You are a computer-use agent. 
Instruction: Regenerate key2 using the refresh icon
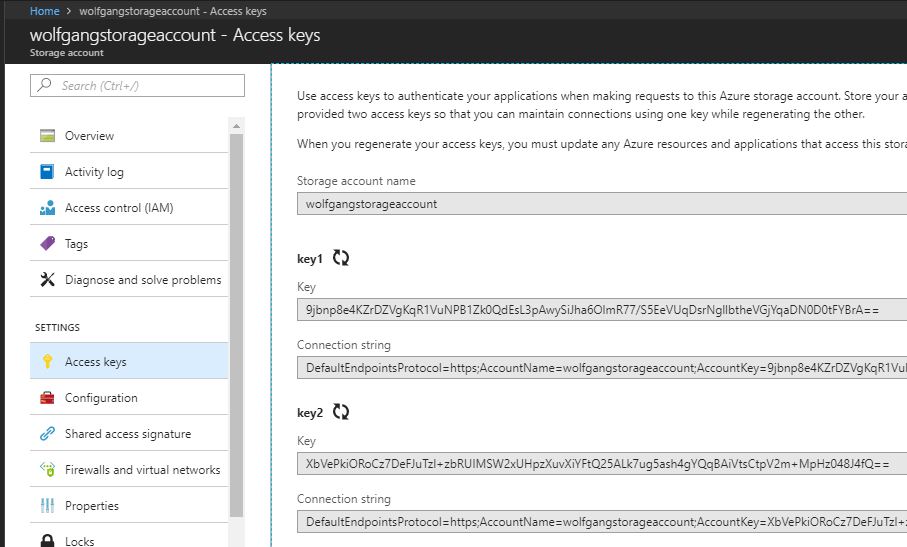[341, 412]
